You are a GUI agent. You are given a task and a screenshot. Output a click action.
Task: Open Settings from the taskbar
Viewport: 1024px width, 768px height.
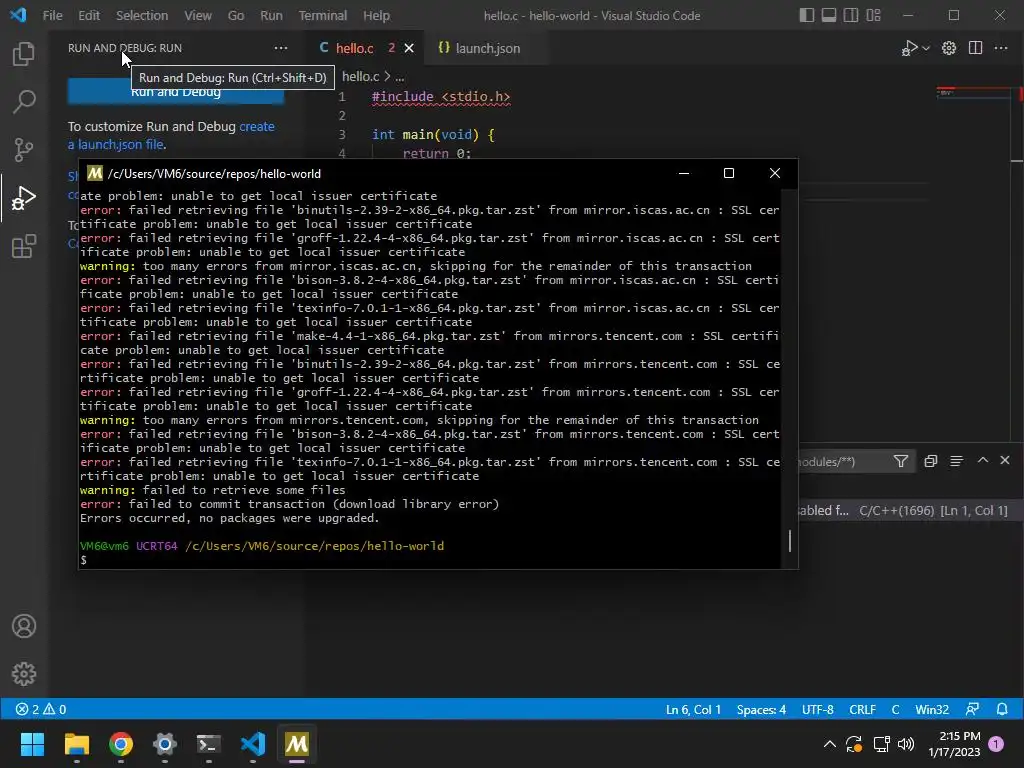tap(165, 744)
